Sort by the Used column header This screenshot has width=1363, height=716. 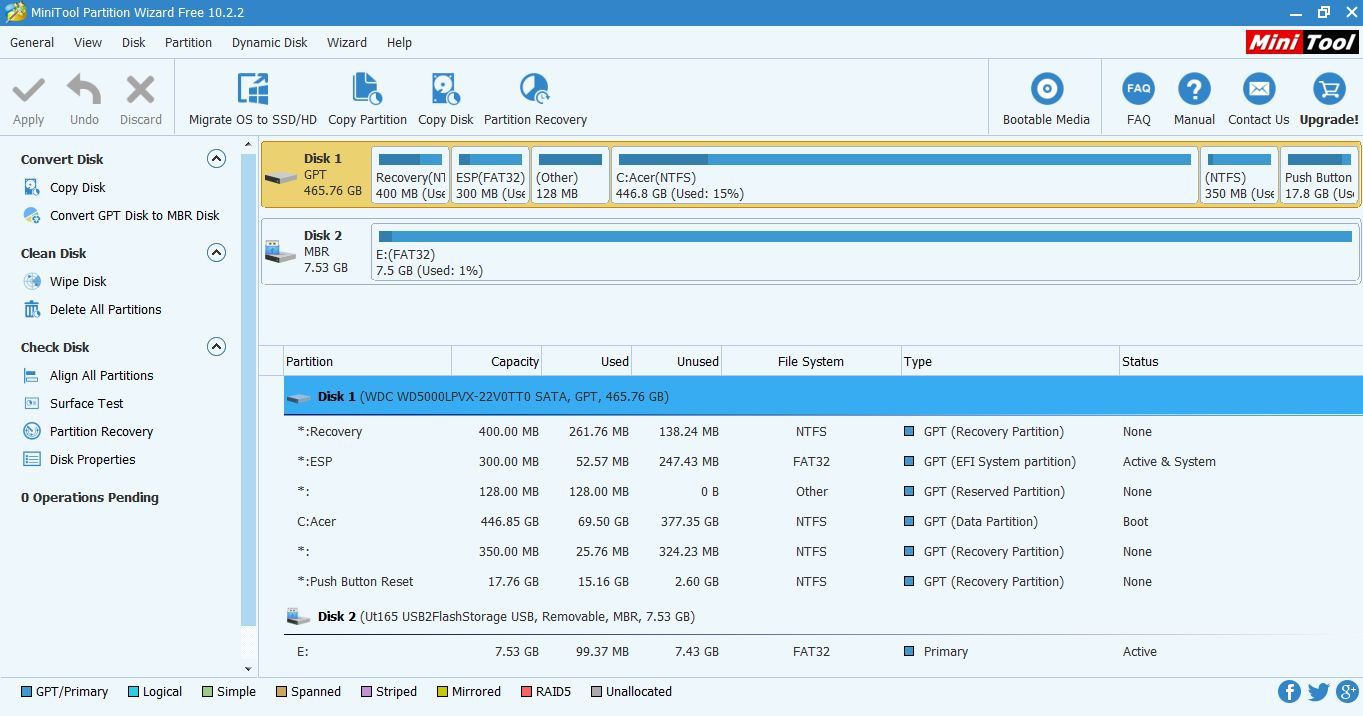tap(586, 361)
